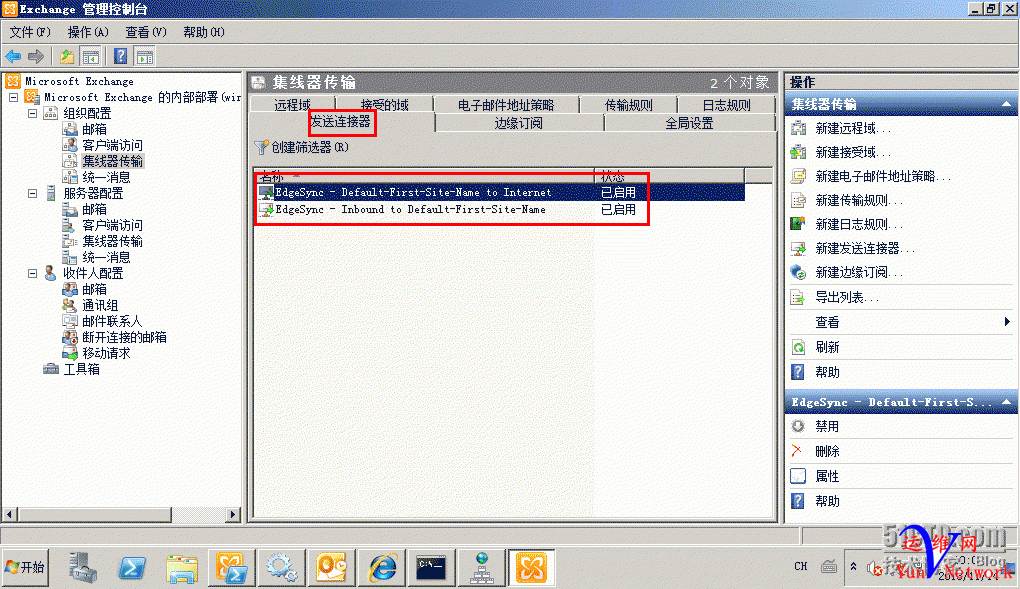Switch to the 全局设置 tab
Viewport: 1020px width, 589px height.
[690, 123]
